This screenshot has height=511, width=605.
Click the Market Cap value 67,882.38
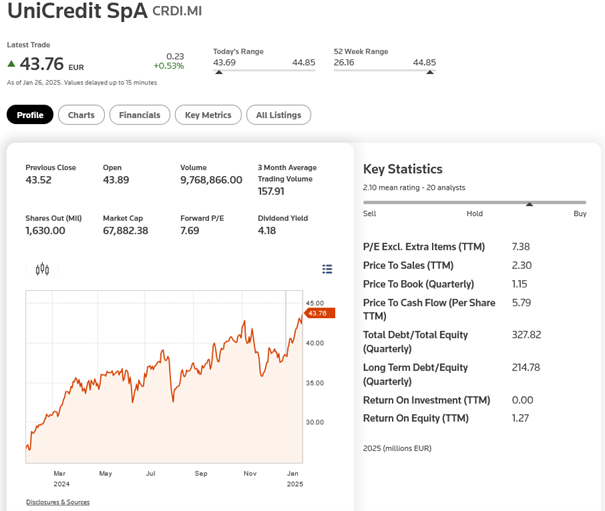coord(125,231)
